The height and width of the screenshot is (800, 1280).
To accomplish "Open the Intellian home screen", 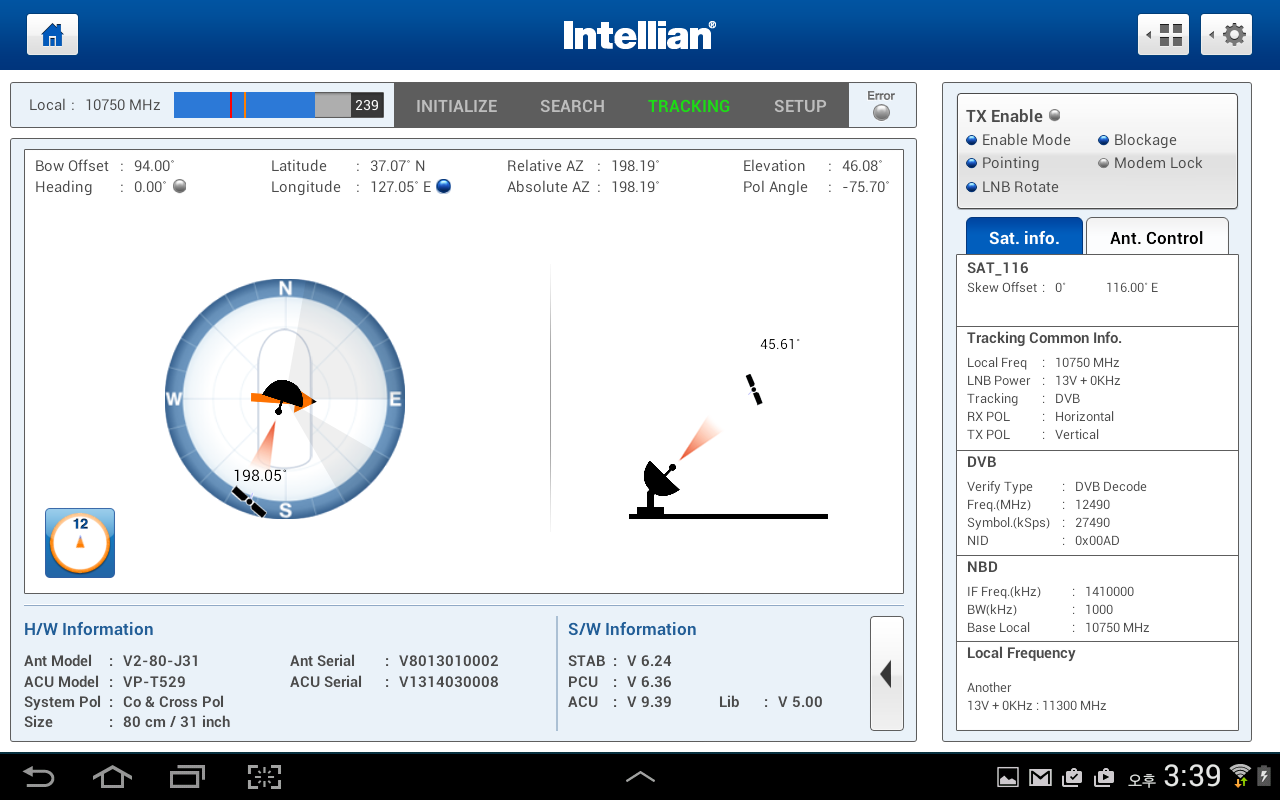I will pos(52,35).
